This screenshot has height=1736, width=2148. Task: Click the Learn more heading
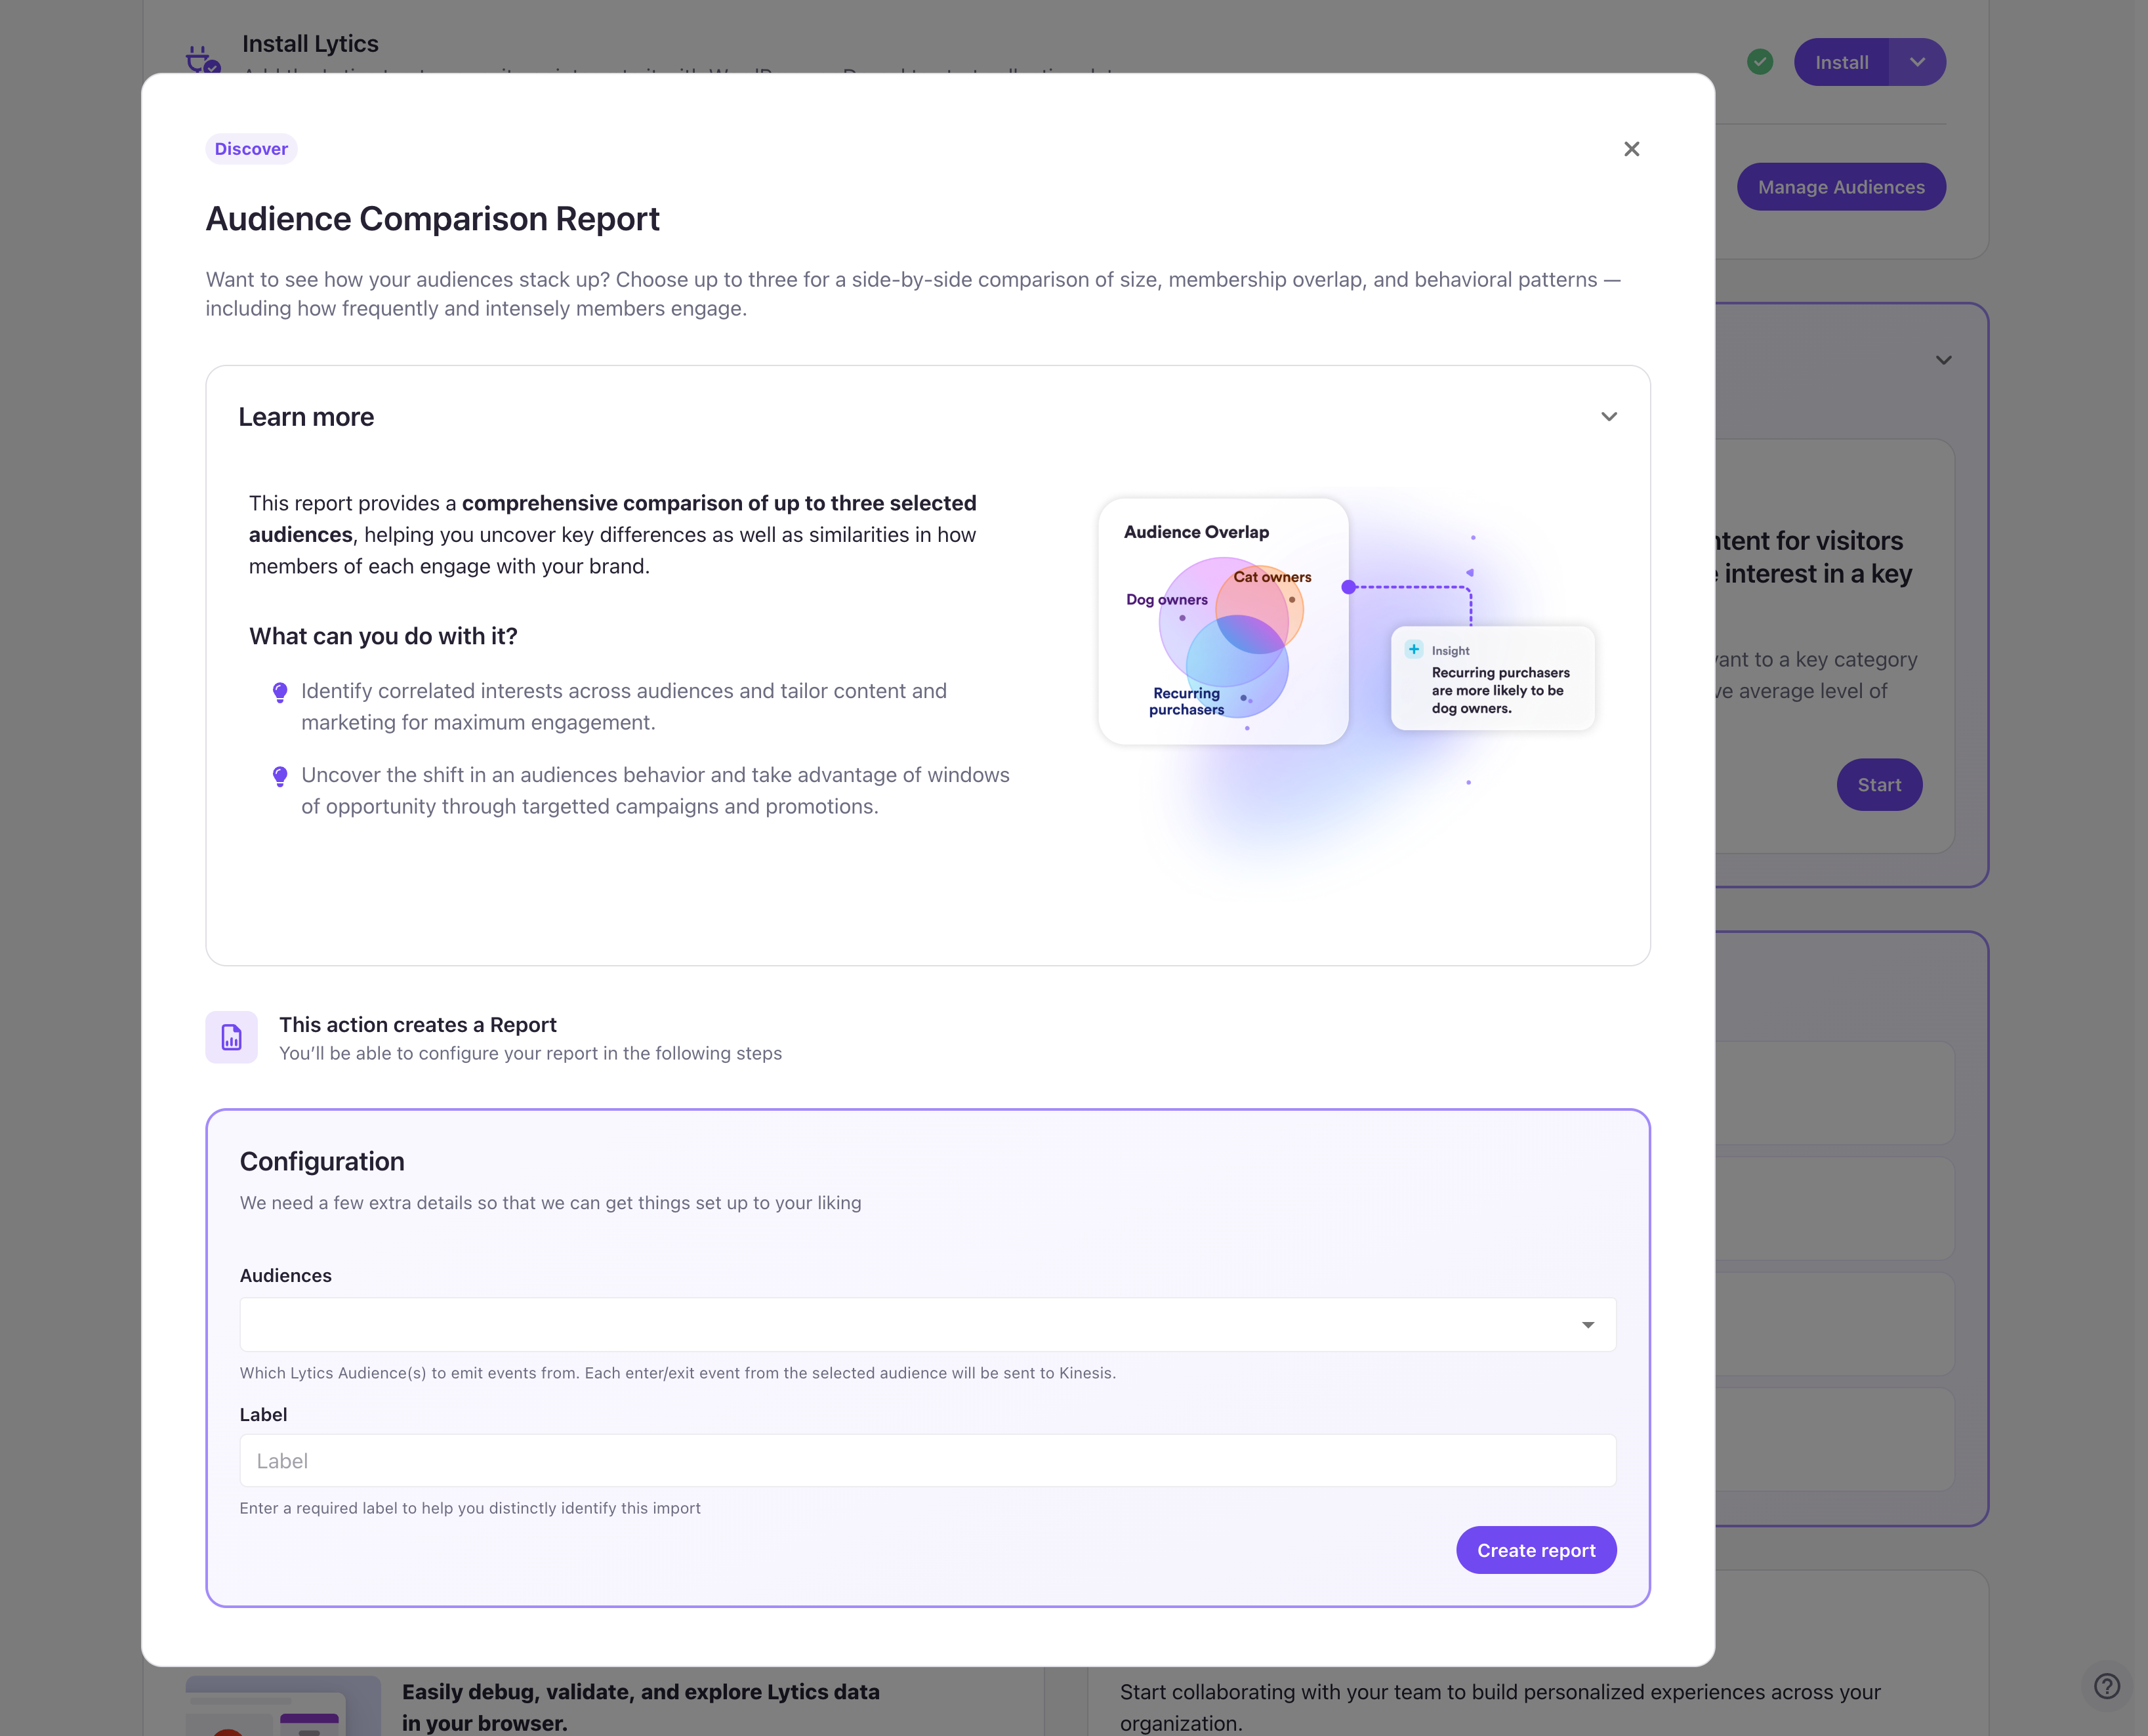(x=306, y=417)
